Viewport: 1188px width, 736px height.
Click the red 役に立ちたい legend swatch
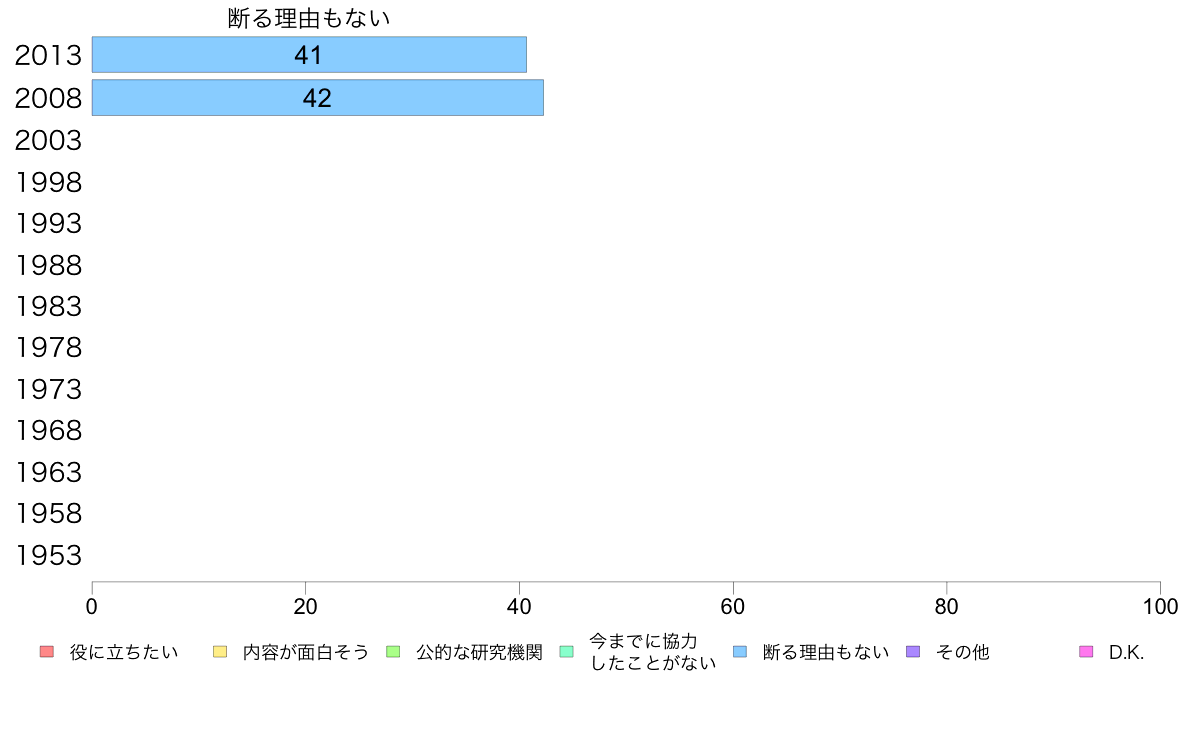point(47,652)
